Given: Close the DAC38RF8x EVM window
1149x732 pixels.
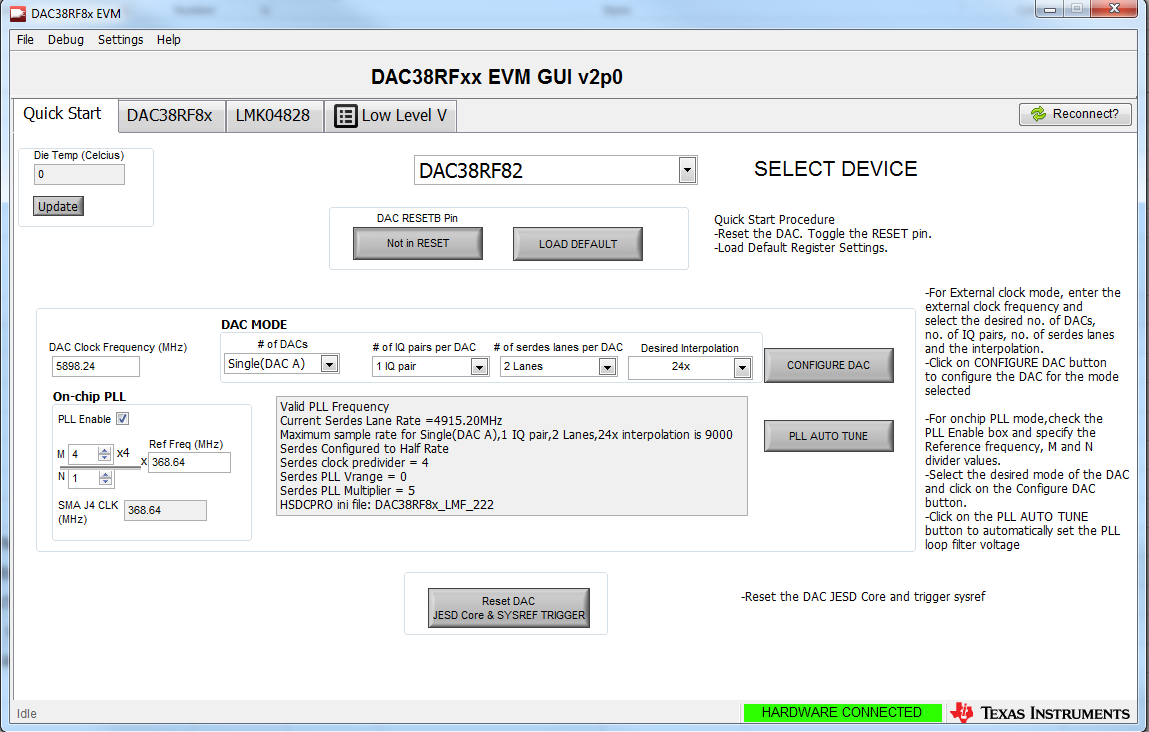Looking at the screenshot, I should tap(1114, 9).
